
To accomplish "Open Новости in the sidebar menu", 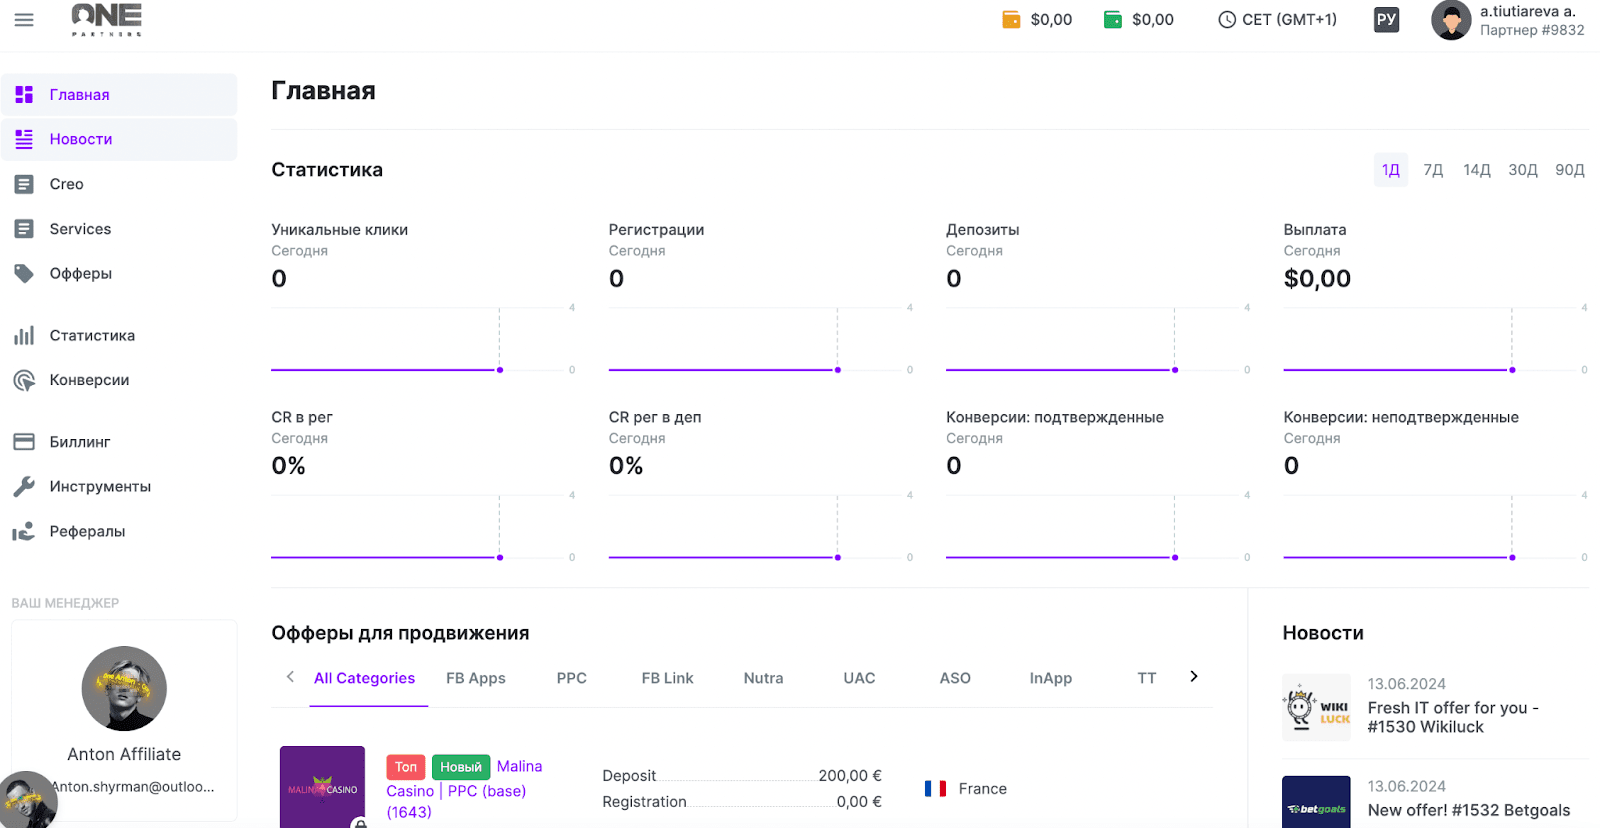I will [x=81, y=139].
